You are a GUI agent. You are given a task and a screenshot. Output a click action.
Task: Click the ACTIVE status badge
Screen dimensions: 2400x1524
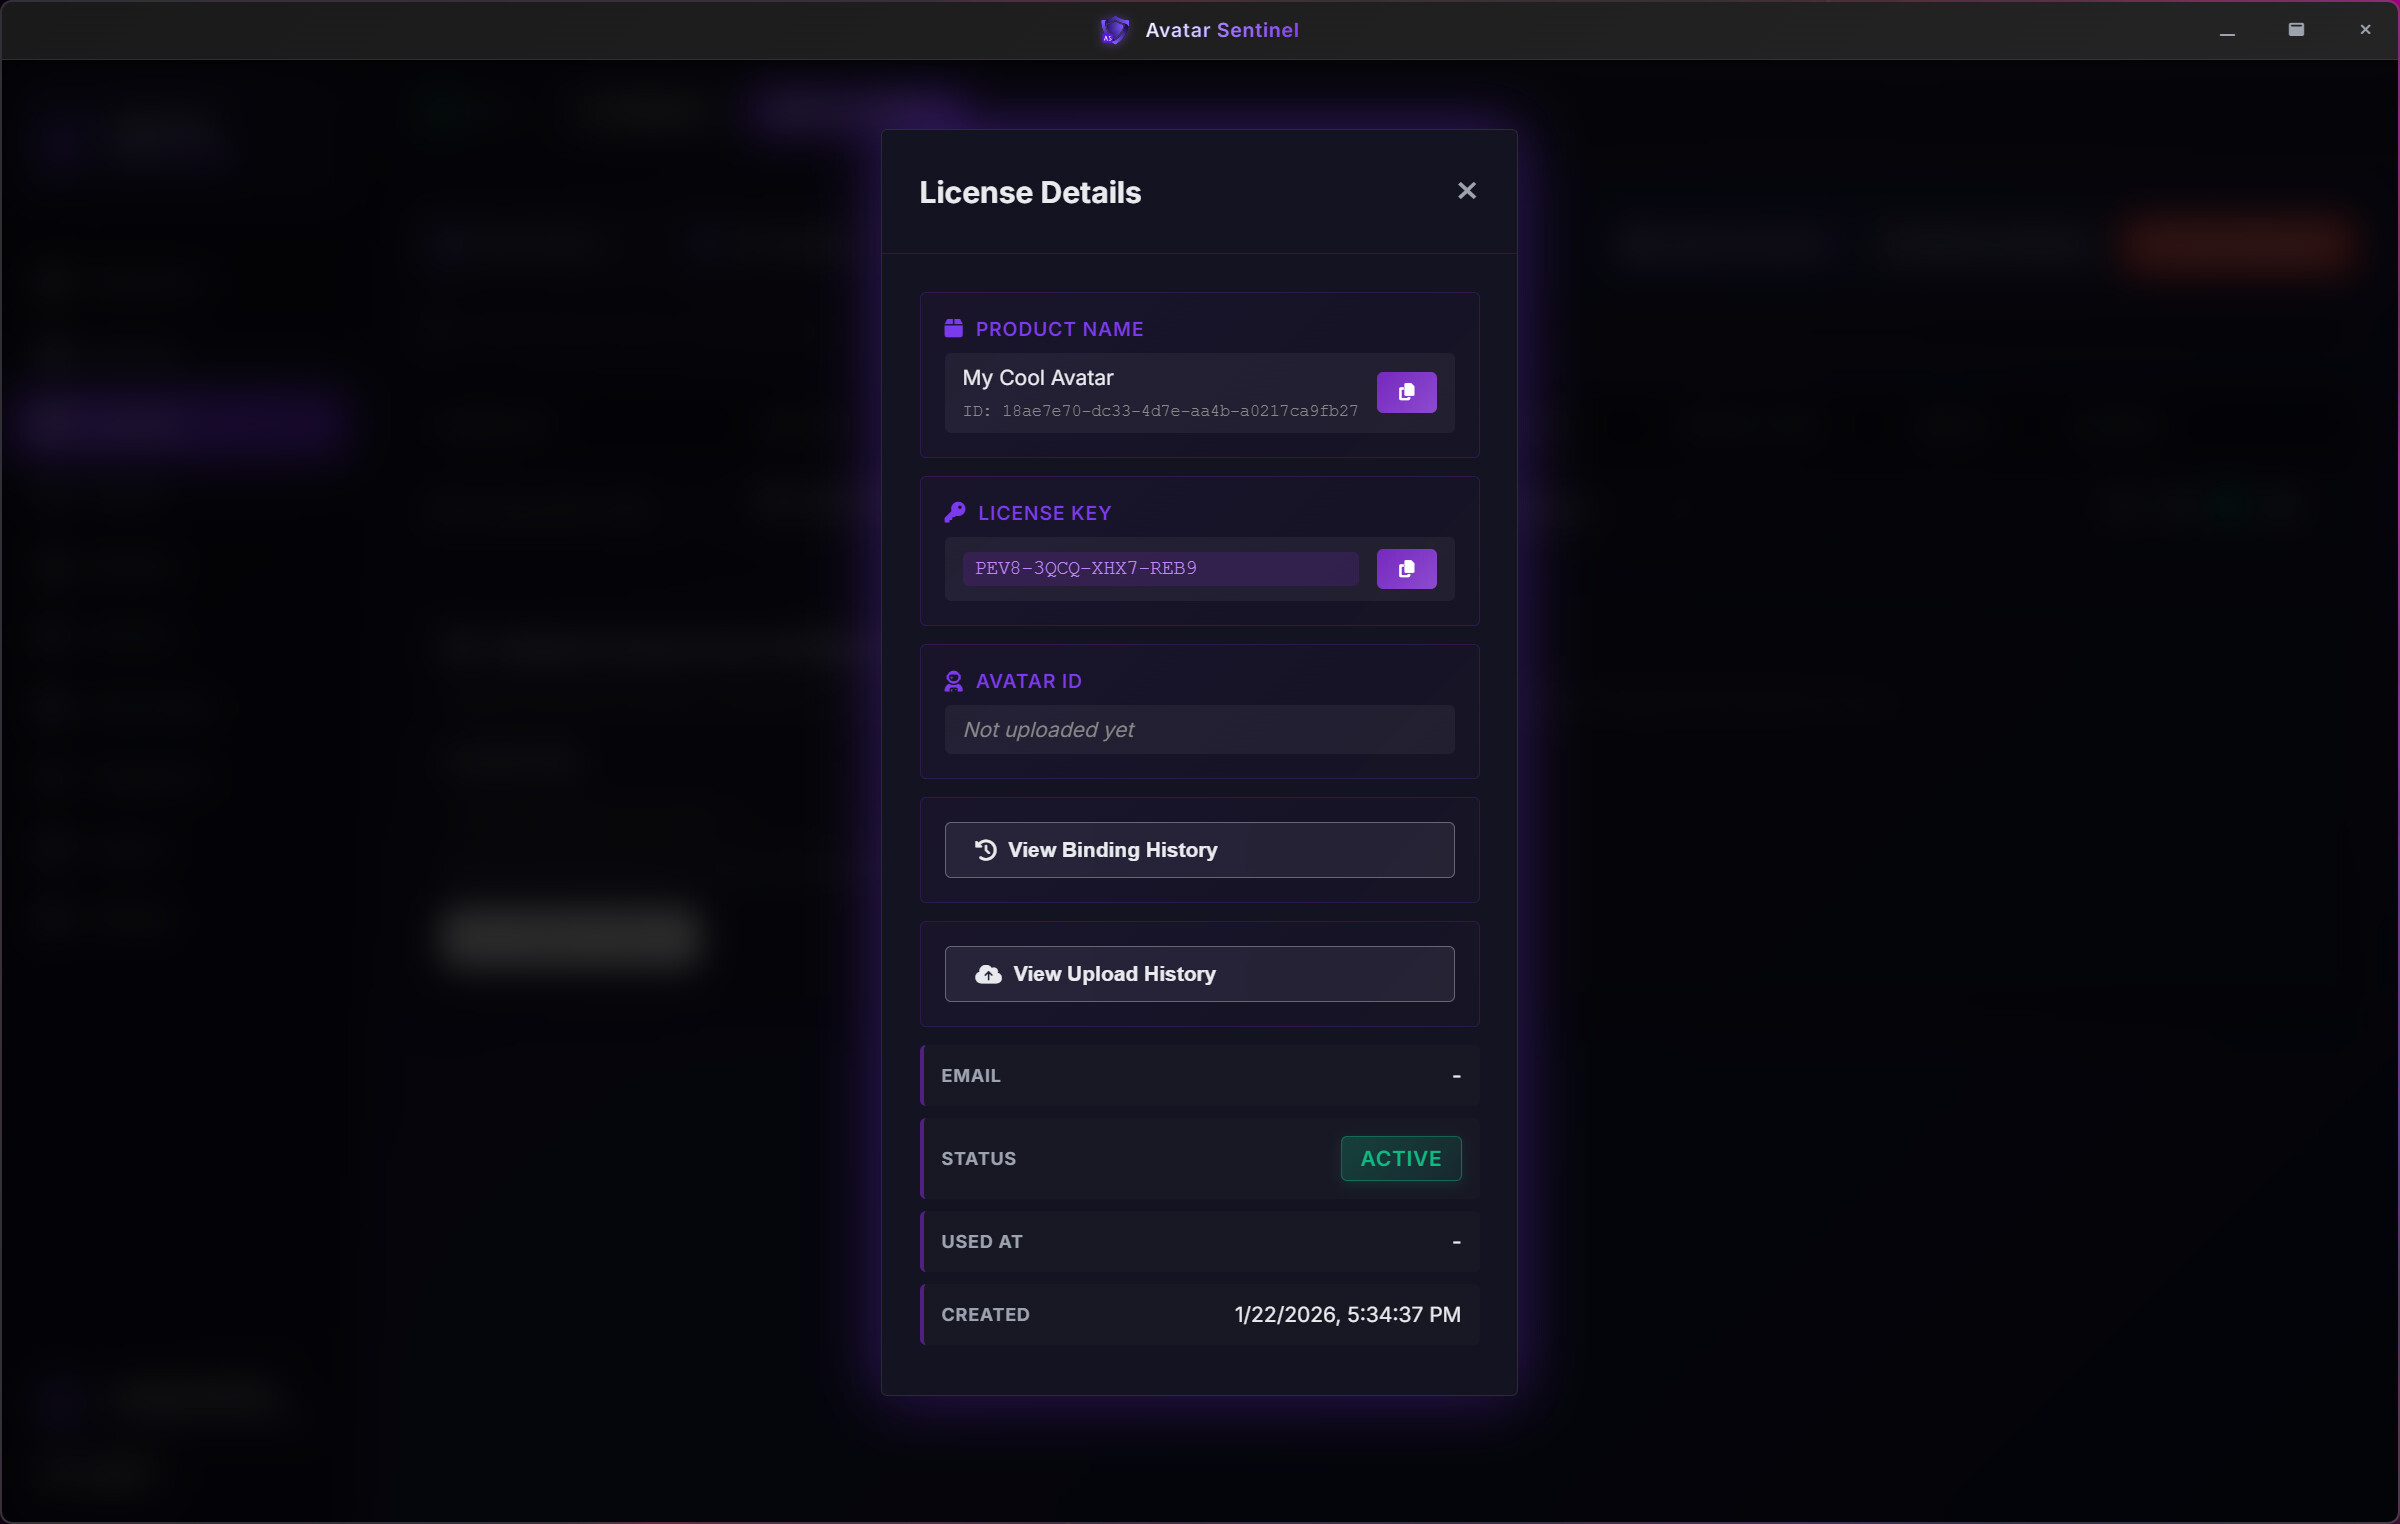(1400, 1158)
